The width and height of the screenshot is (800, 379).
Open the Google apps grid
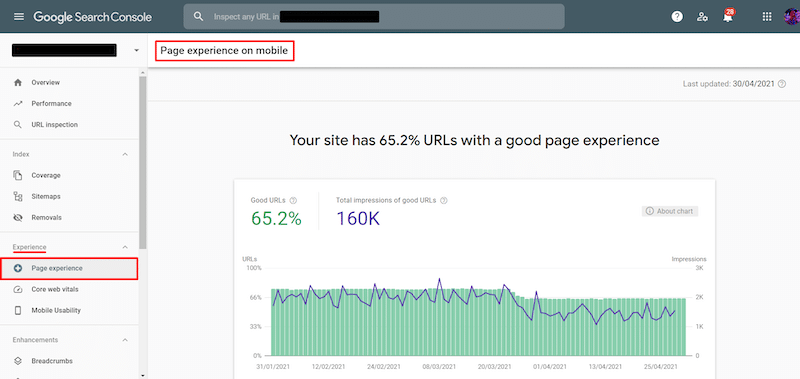click(766, 16)
